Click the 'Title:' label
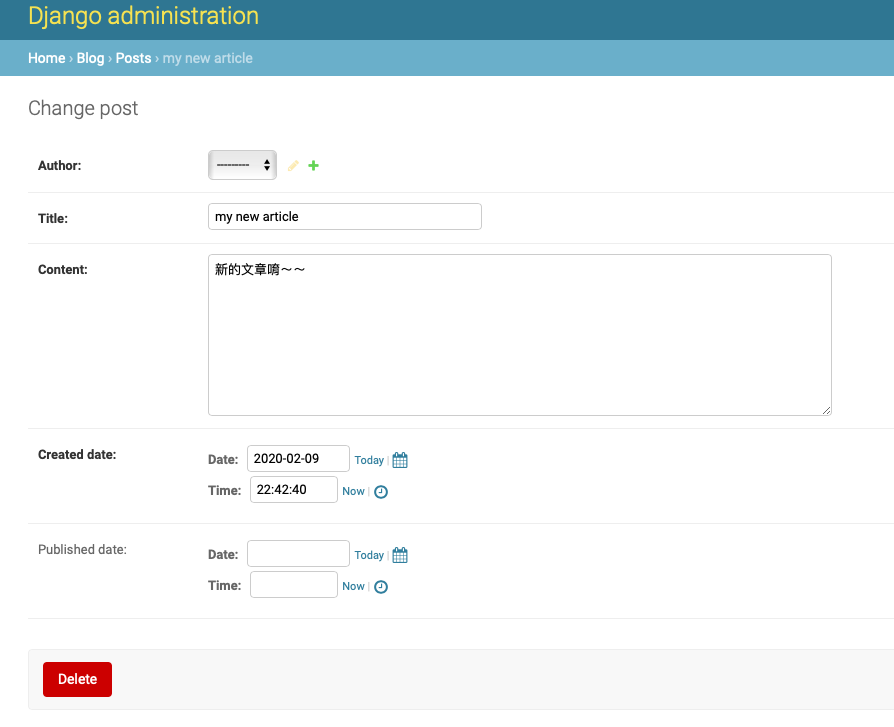894x727 pixels. click(53, 218)
